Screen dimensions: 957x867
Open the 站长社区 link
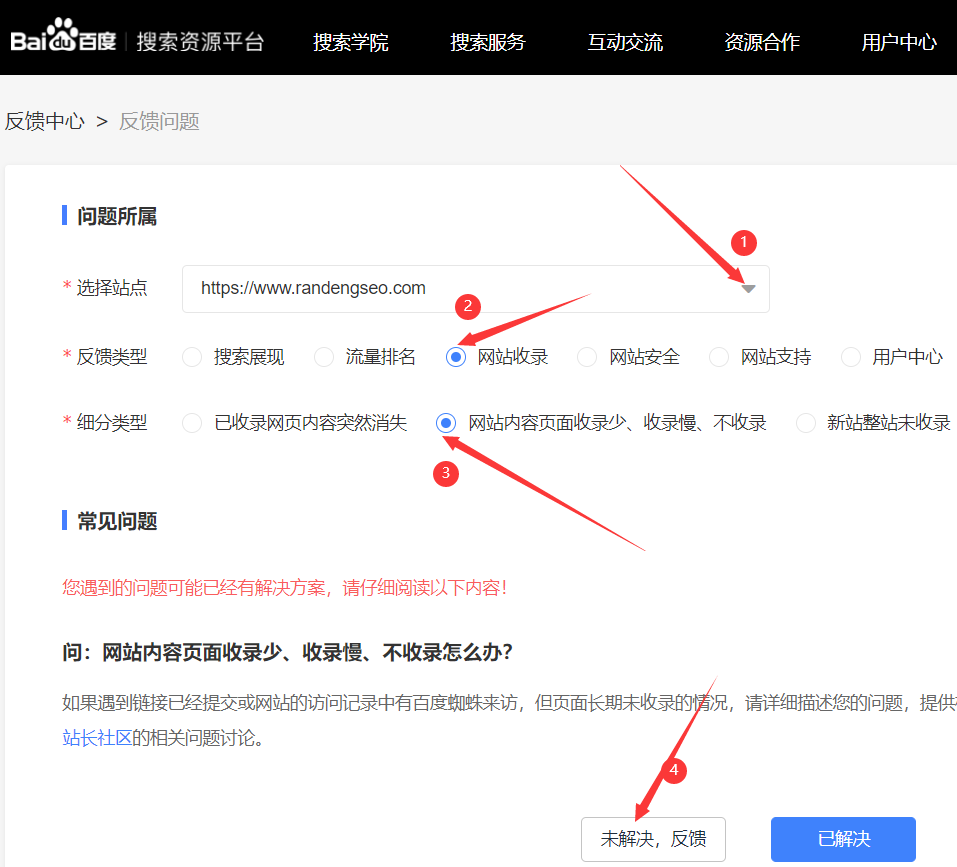tap(97, 739)
